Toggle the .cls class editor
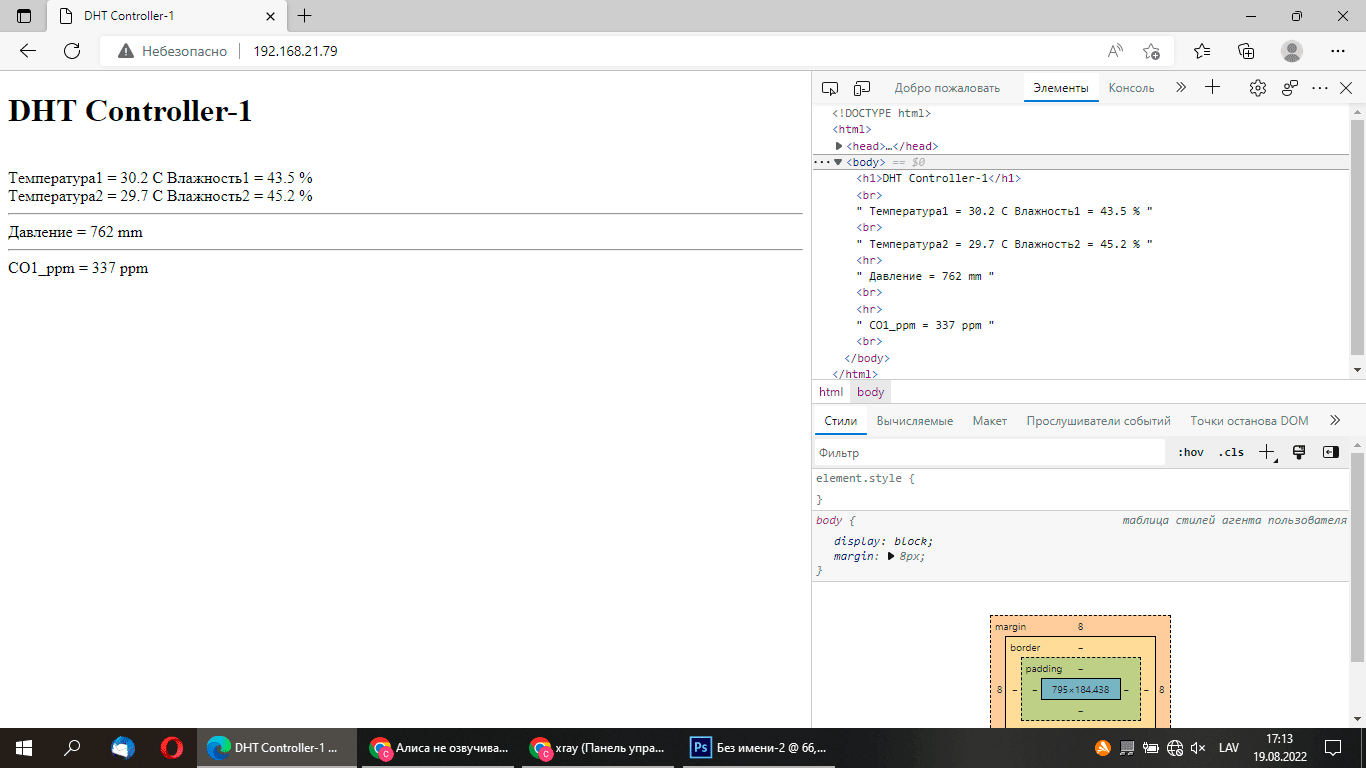The image size is (1366, 768). coord(1231,452)
